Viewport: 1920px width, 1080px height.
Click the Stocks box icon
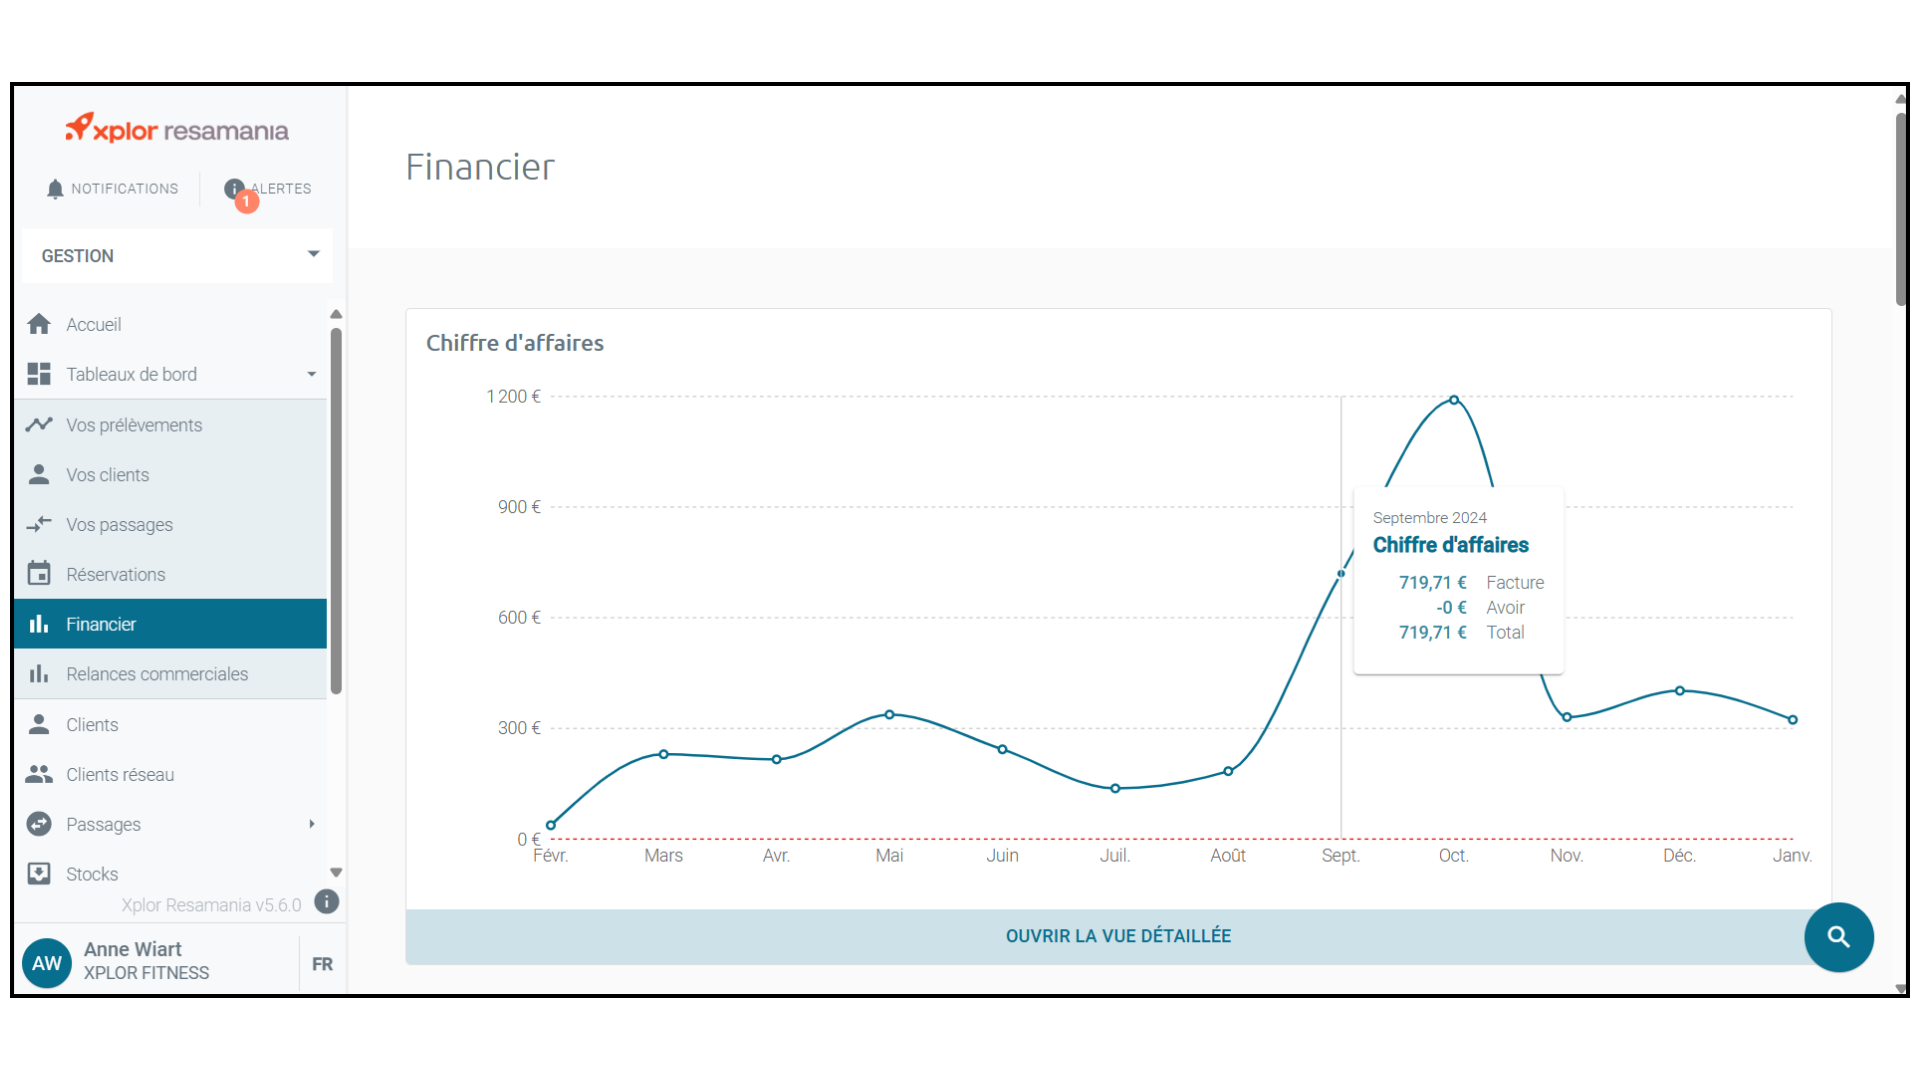point(39,874)
